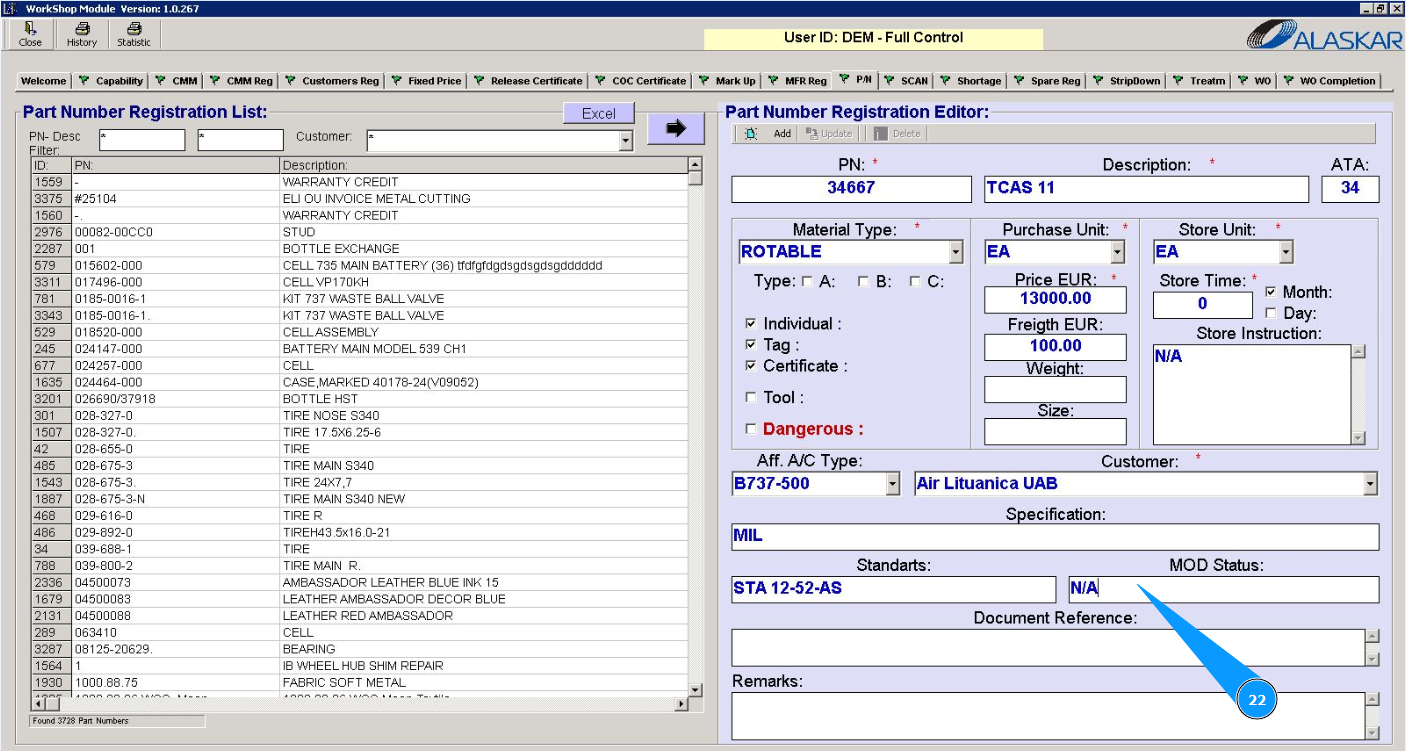Screen dimensions: 1406x751
Task: Enable the Dangerous checkbox
Action: [751, 430]
